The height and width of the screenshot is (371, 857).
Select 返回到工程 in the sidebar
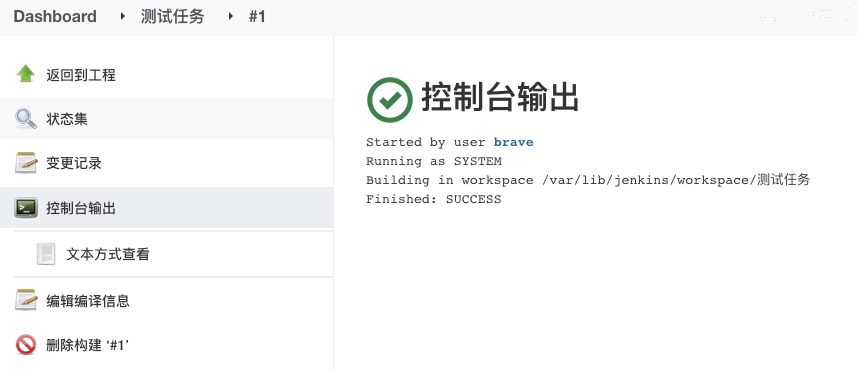[x=81, y=75]
